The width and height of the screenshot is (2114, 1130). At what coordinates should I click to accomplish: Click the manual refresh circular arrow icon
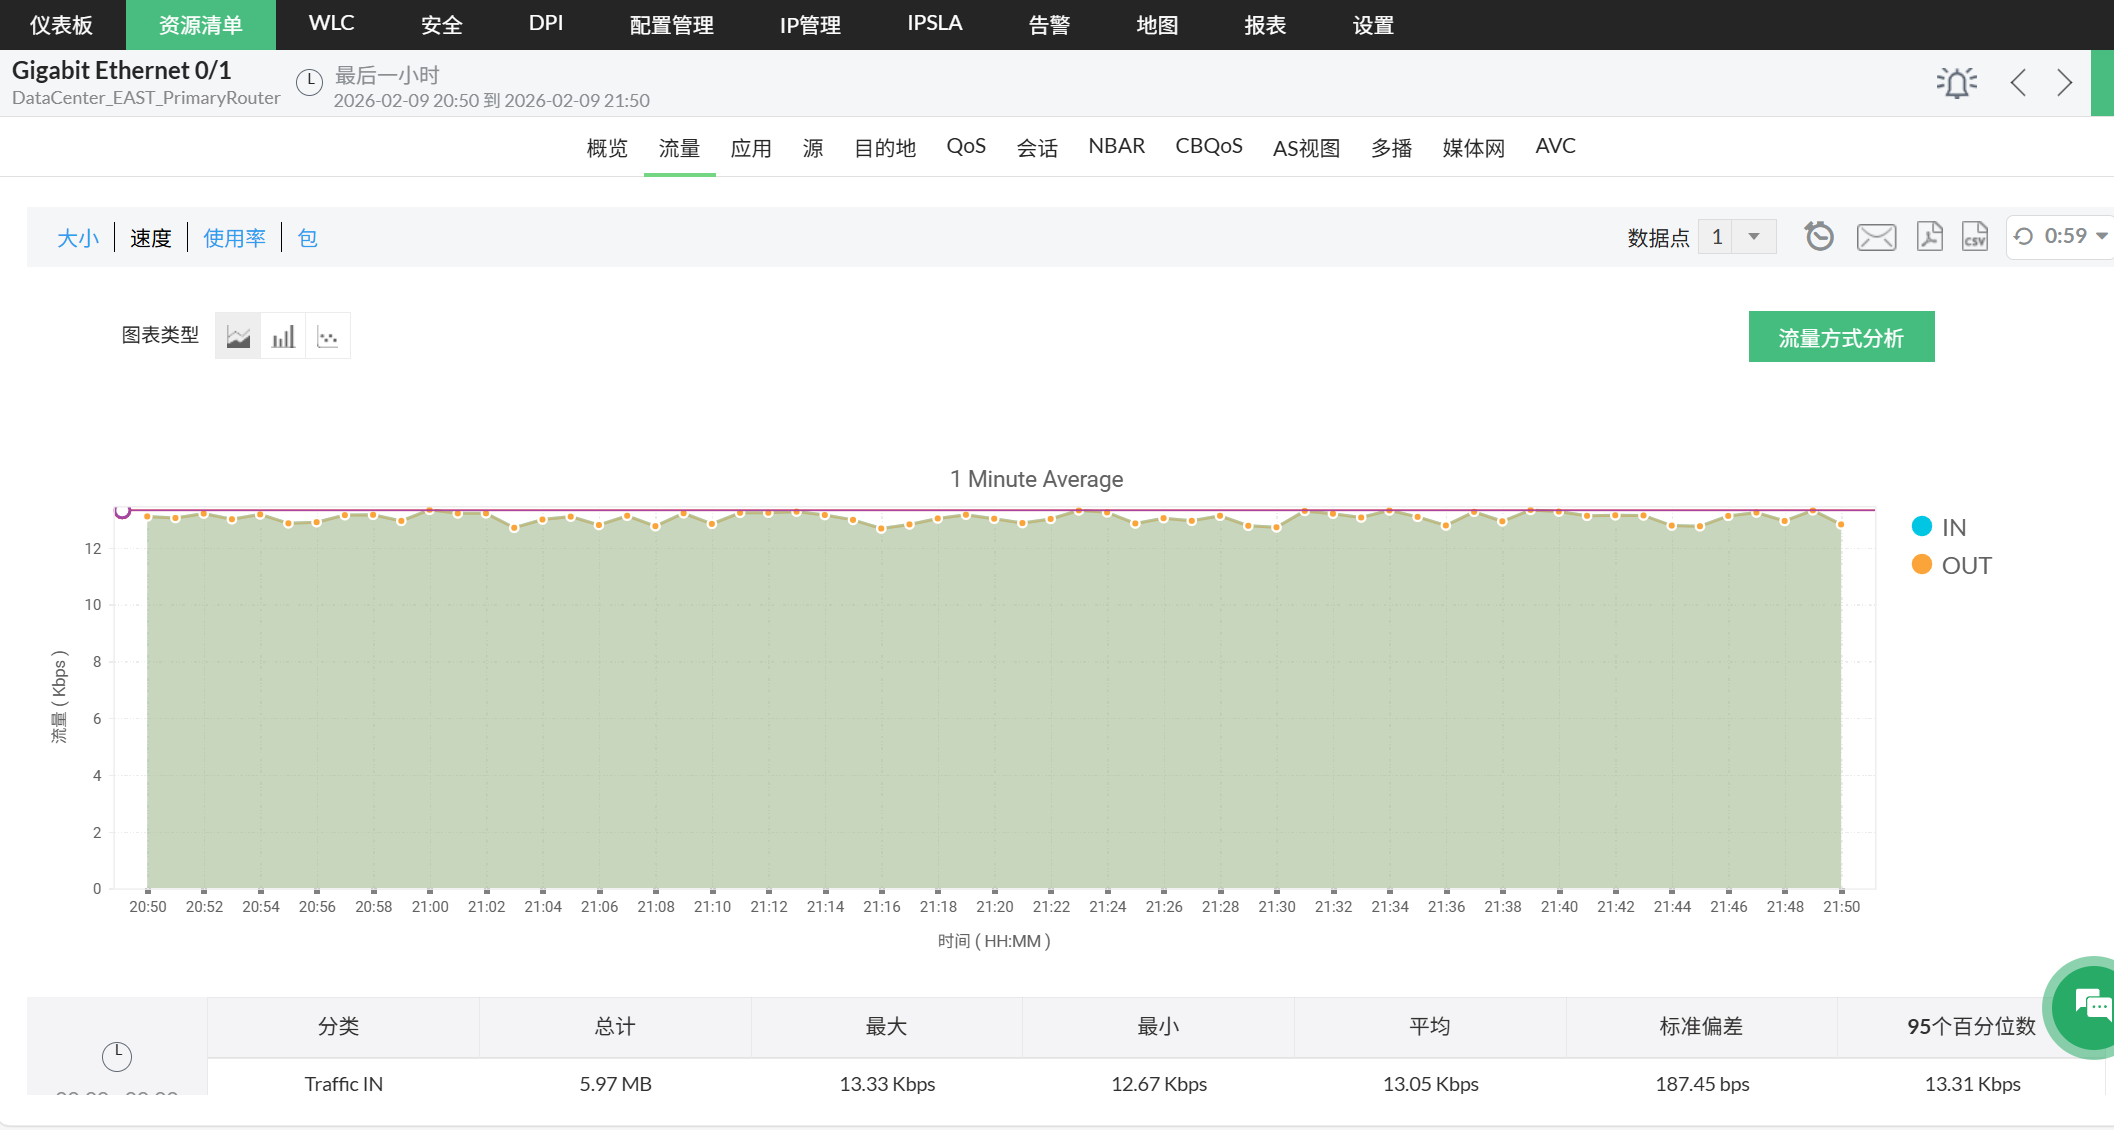[x=2023, y=236]
